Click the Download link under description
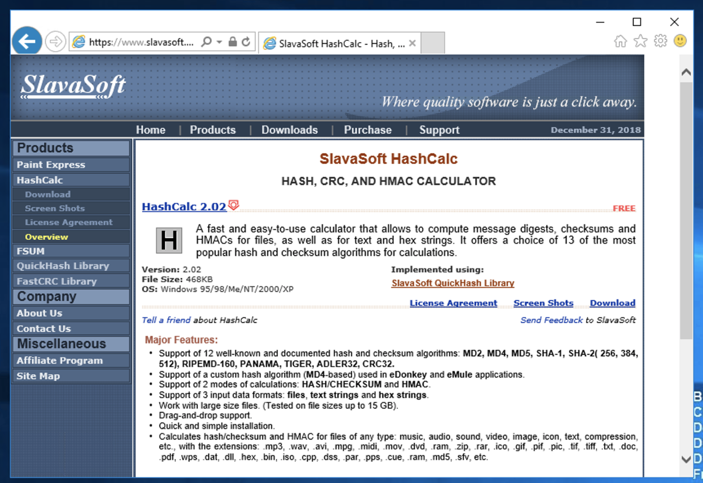Screen dimensions: 703x483 click(x=612, y=303)
